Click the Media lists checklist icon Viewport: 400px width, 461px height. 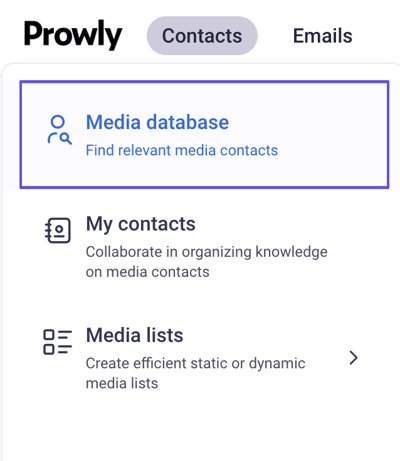click(58, 342)
